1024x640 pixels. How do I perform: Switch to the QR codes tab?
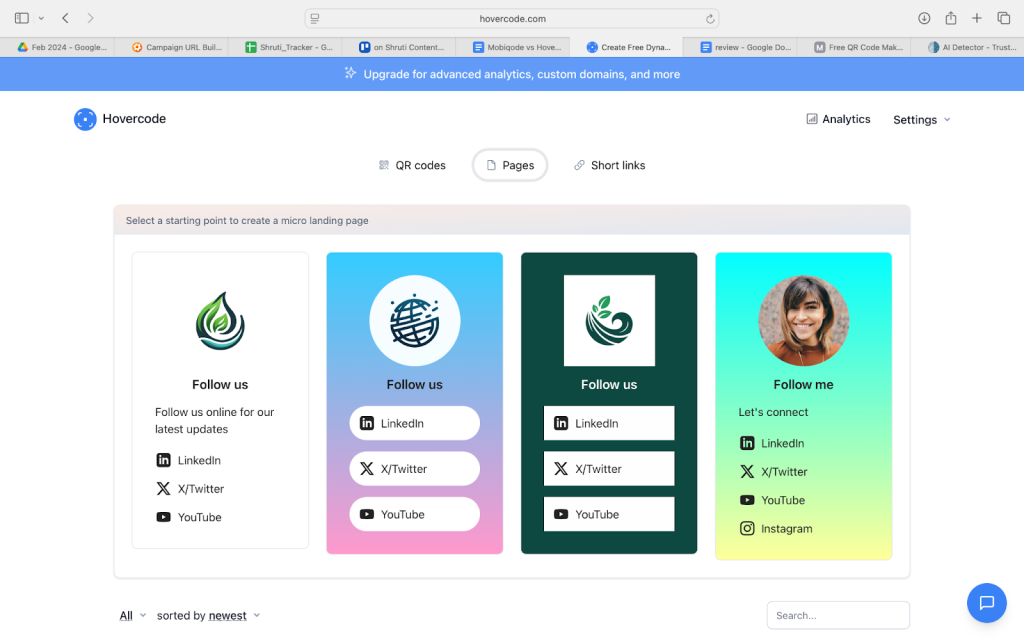click(412, 165)
